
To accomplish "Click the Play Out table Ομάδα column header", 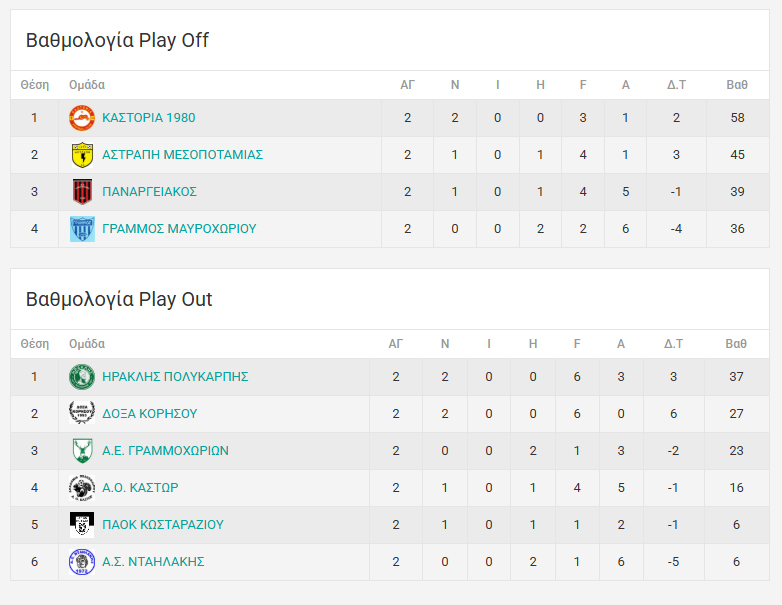I will 87,344.
